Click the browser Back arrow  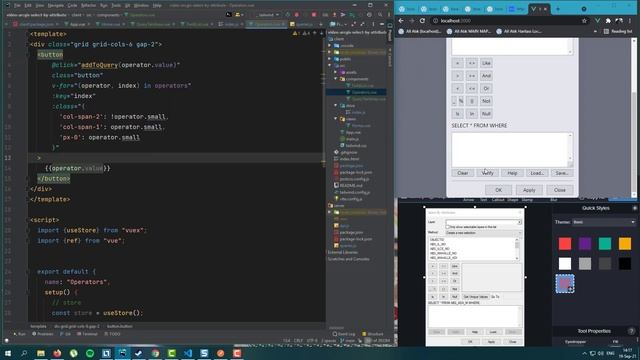point(401,20)
